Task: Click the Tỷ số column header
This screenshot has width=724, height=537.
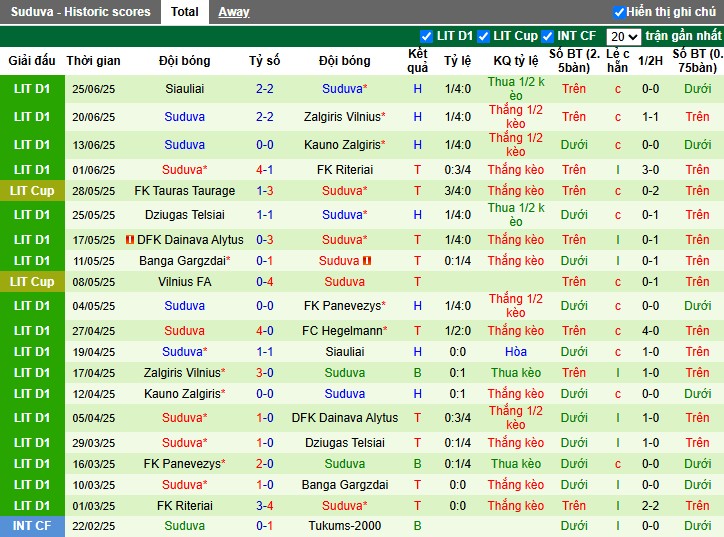Action: (x=265, y=60)
